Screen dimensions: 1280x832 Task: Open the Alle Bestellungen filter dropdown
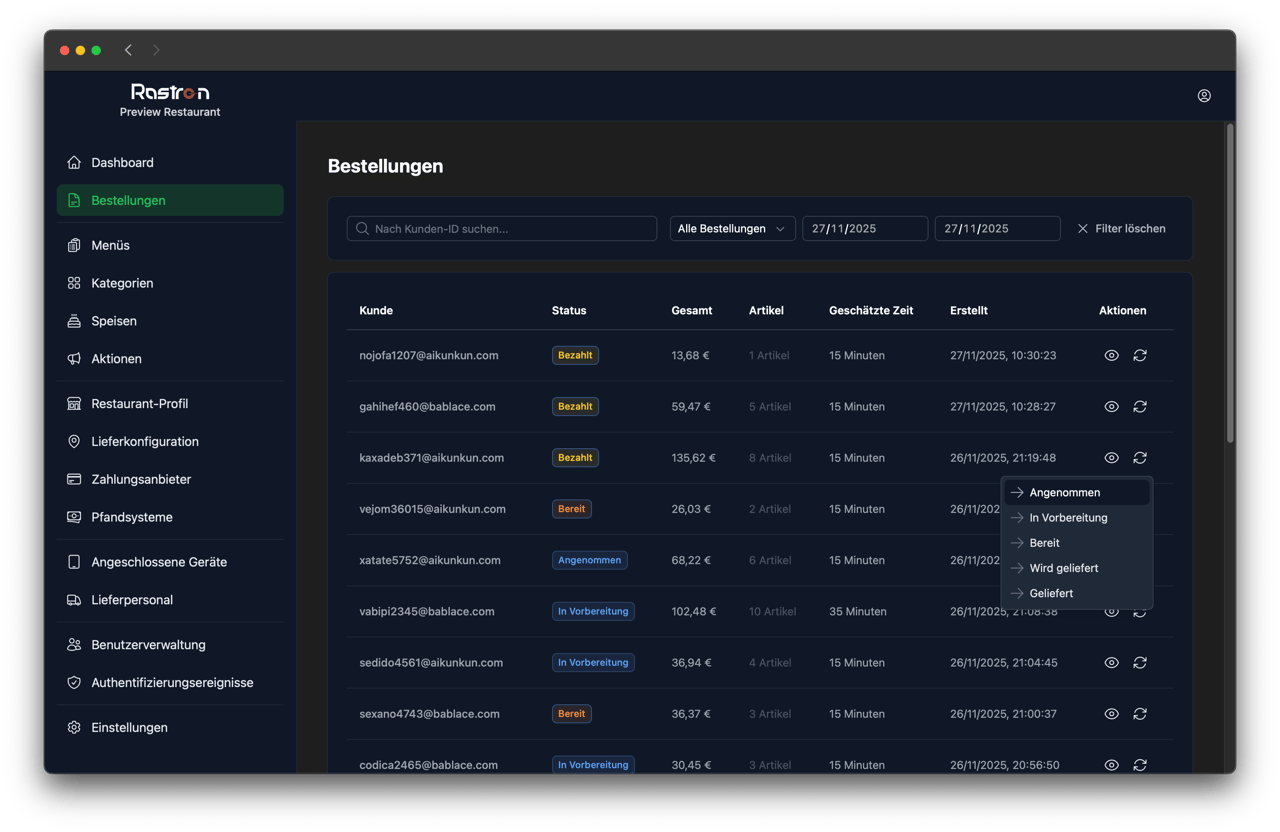[x=732, y=228]
